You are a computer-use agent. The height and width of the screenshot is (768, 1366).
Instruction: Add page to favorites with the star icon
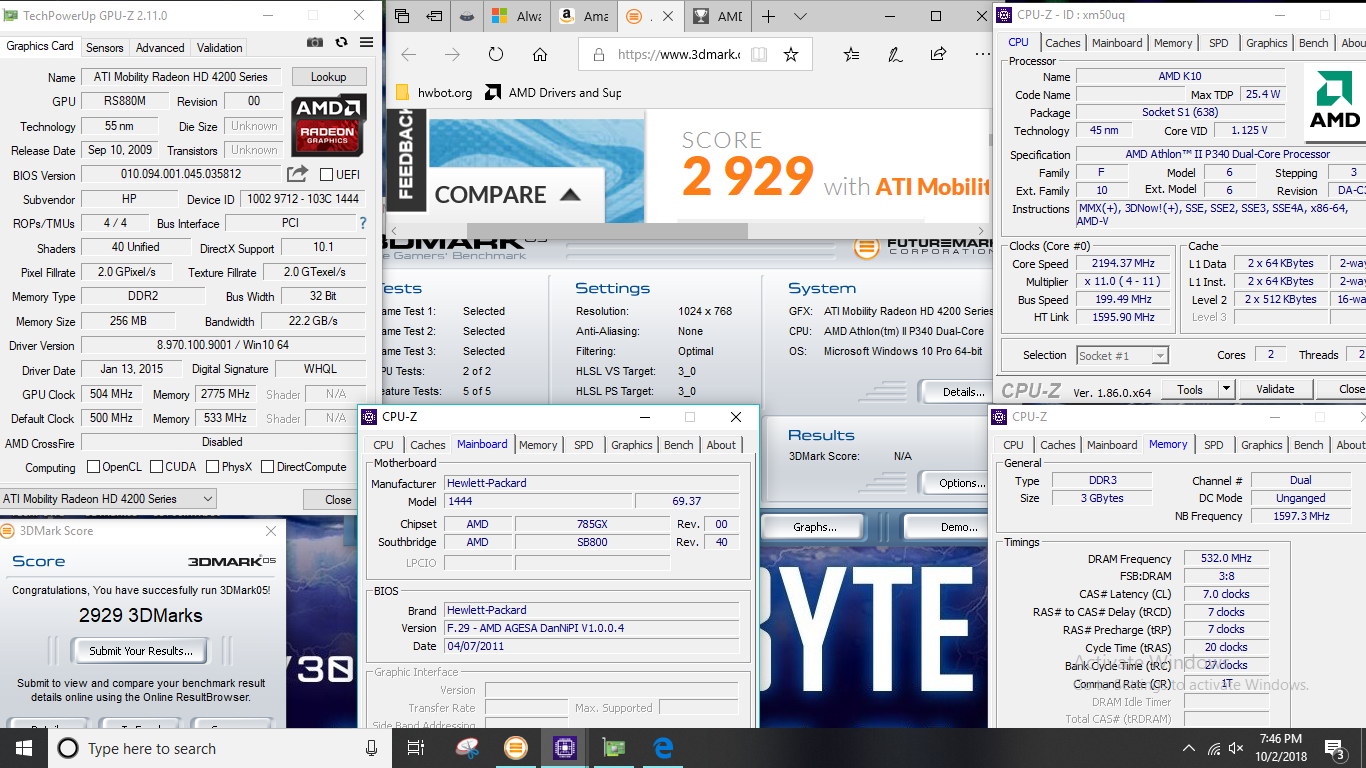(x=791, y=55)
